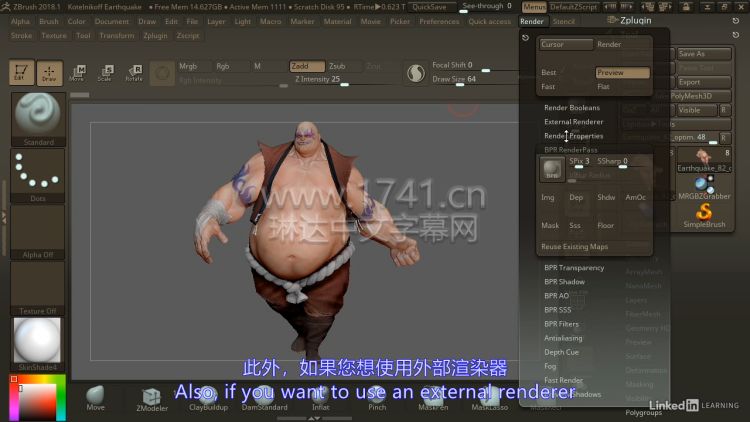Choose the DamStandard brush
The image size is (750, 422).
pyautogui.click(x=265, y=399)
